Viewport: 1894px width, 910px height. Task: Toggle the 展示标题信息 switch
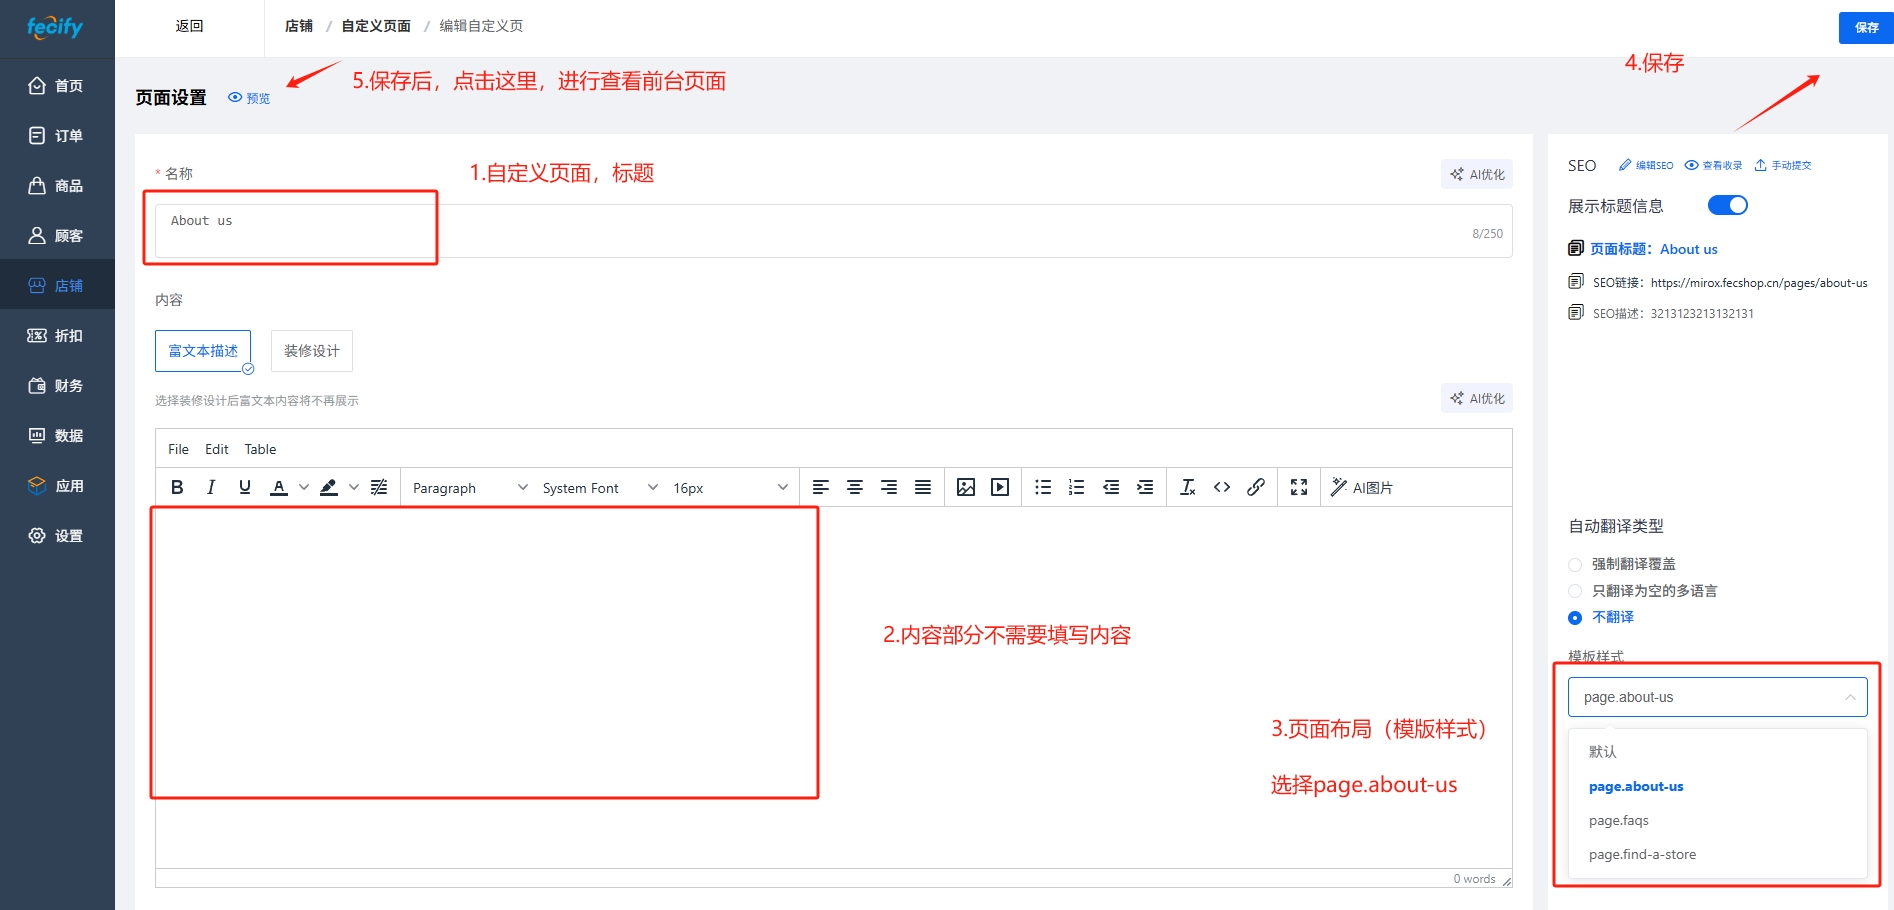pos(1727,205)
